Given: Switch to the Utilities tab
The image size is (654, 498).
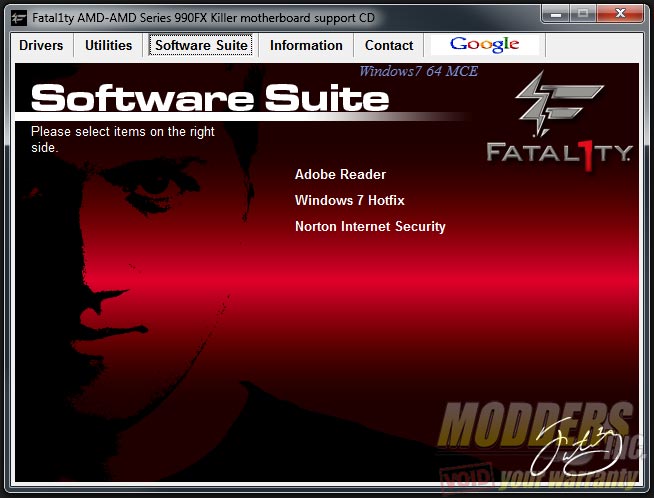Looking at the screenshot, I should click(108, 45).
